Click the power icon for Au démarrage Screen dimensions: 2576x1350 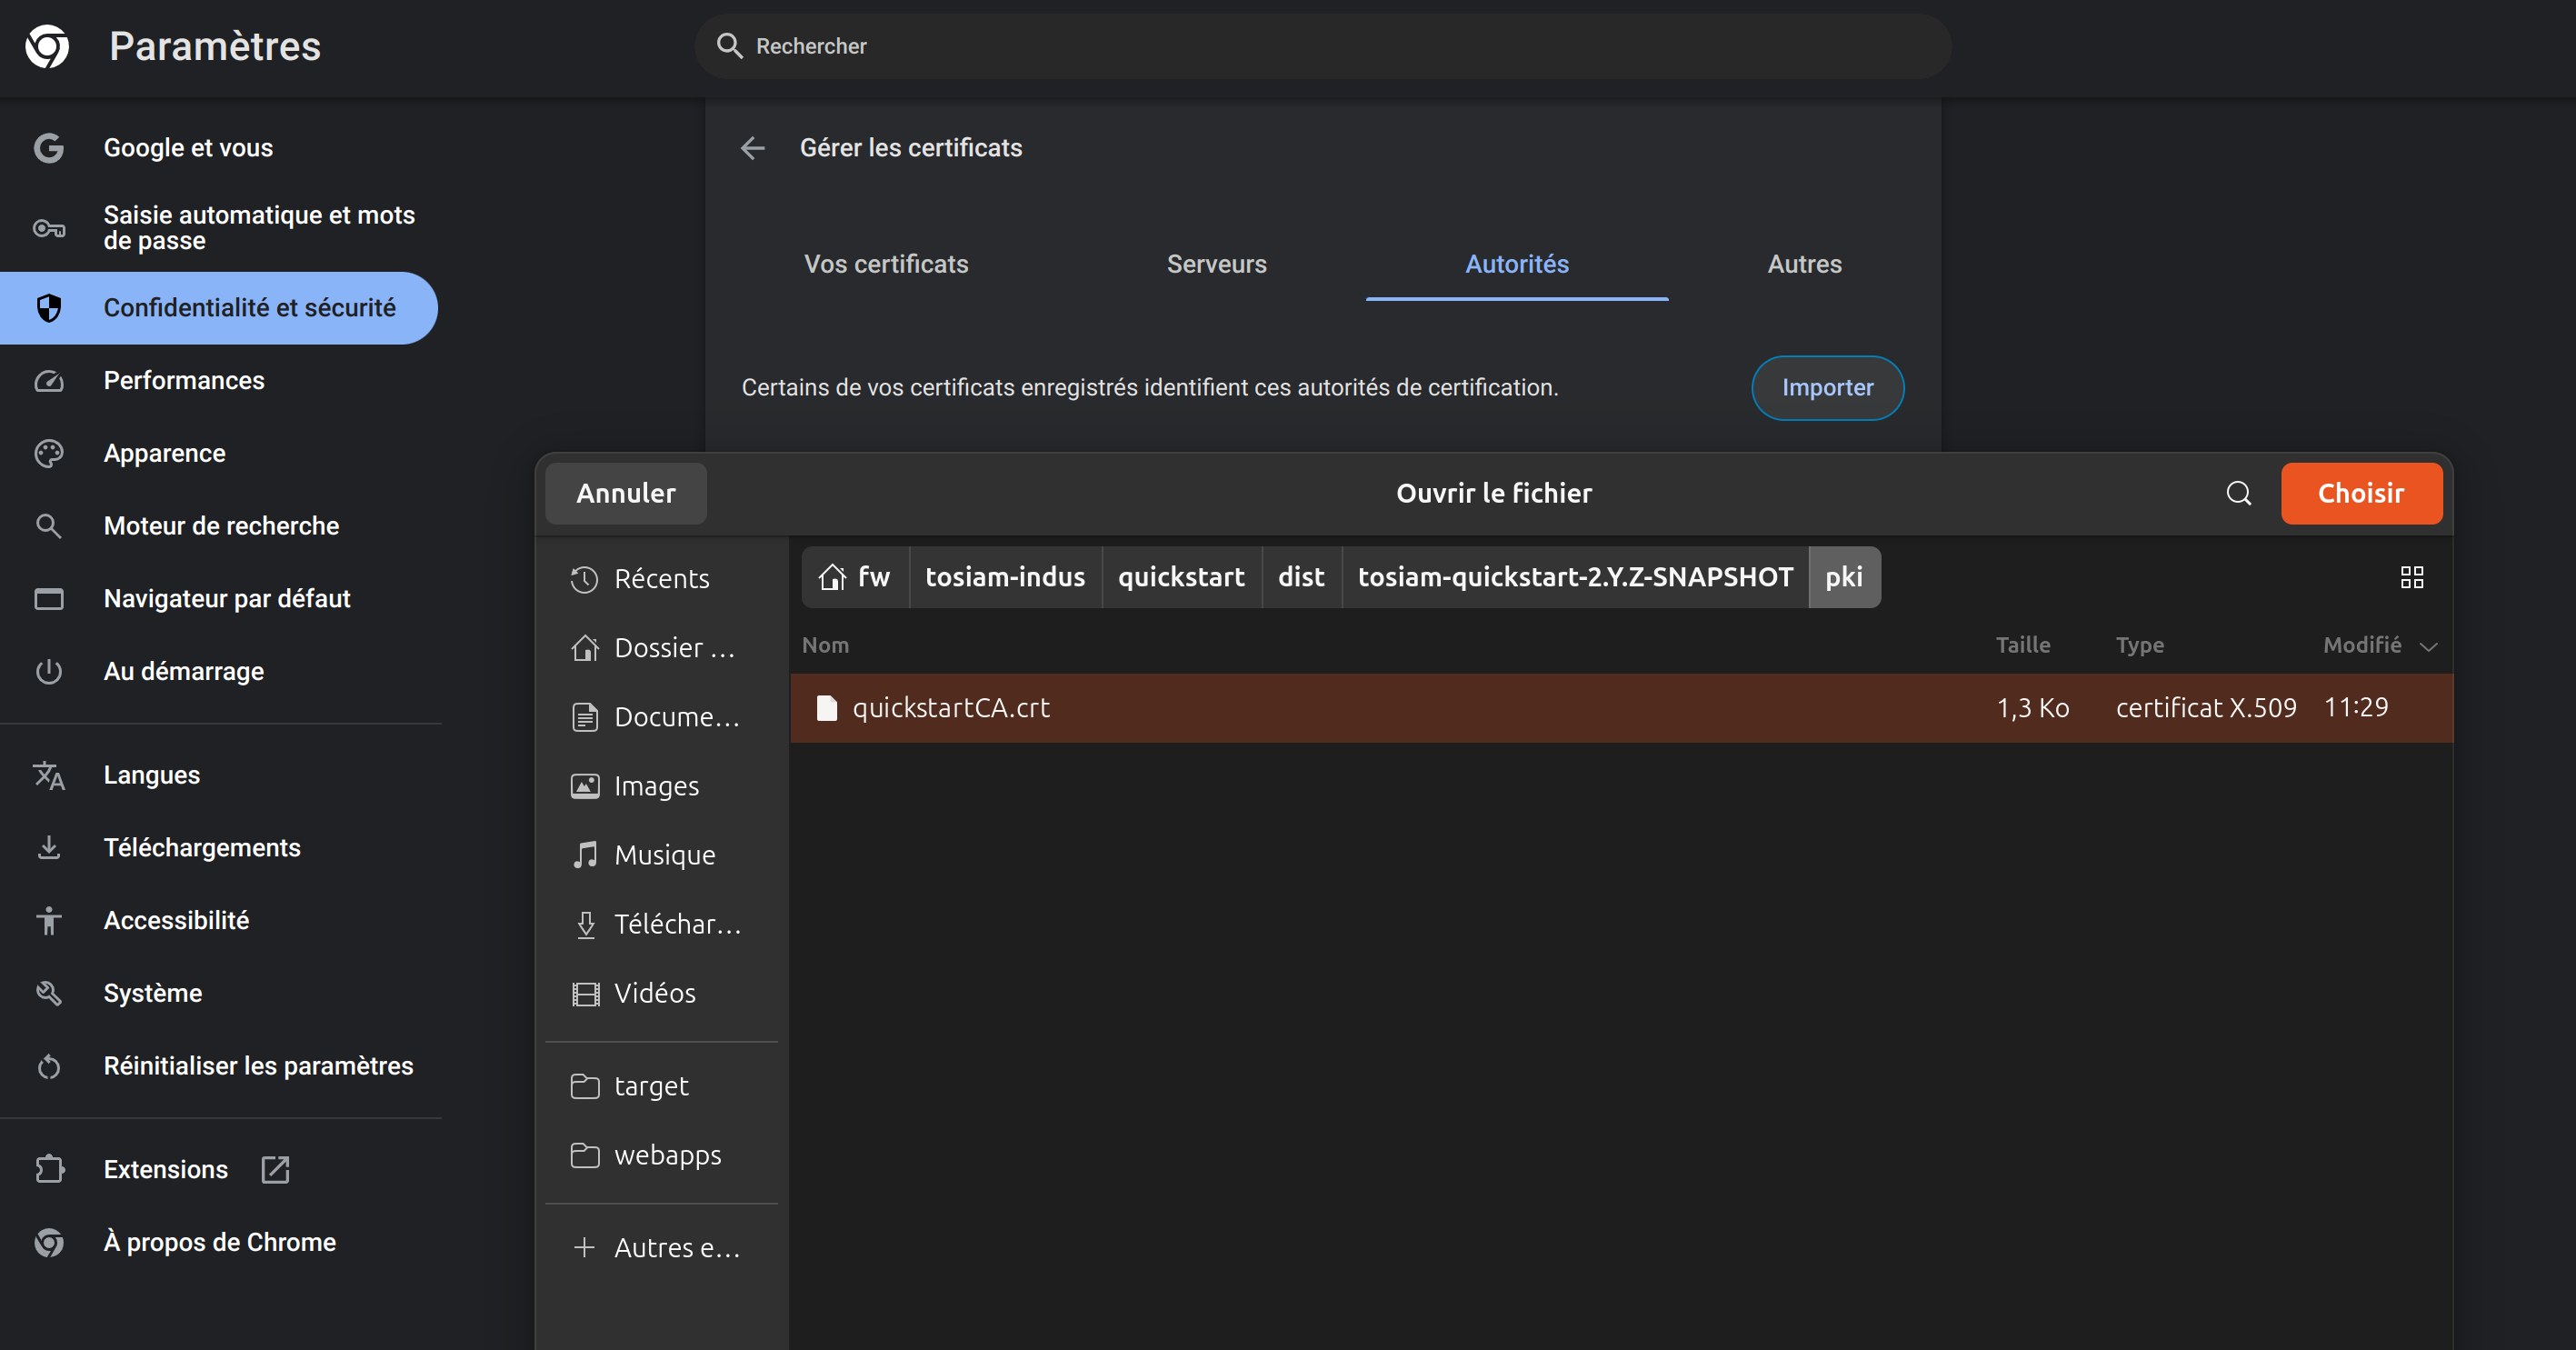[x=49, y=672]
